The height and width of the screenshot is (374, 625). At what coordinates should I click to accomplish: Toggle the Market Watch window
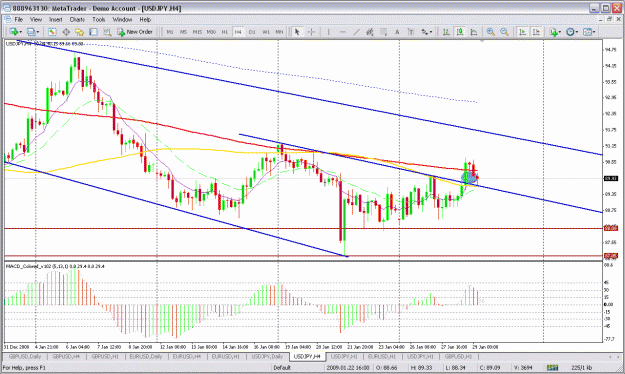pos(52,31)
